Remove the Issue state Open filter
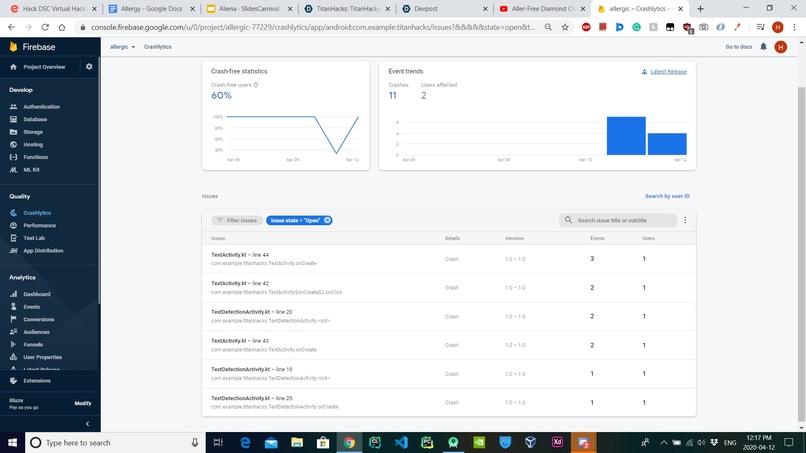 pyautogui.click(x=327, y=220)
